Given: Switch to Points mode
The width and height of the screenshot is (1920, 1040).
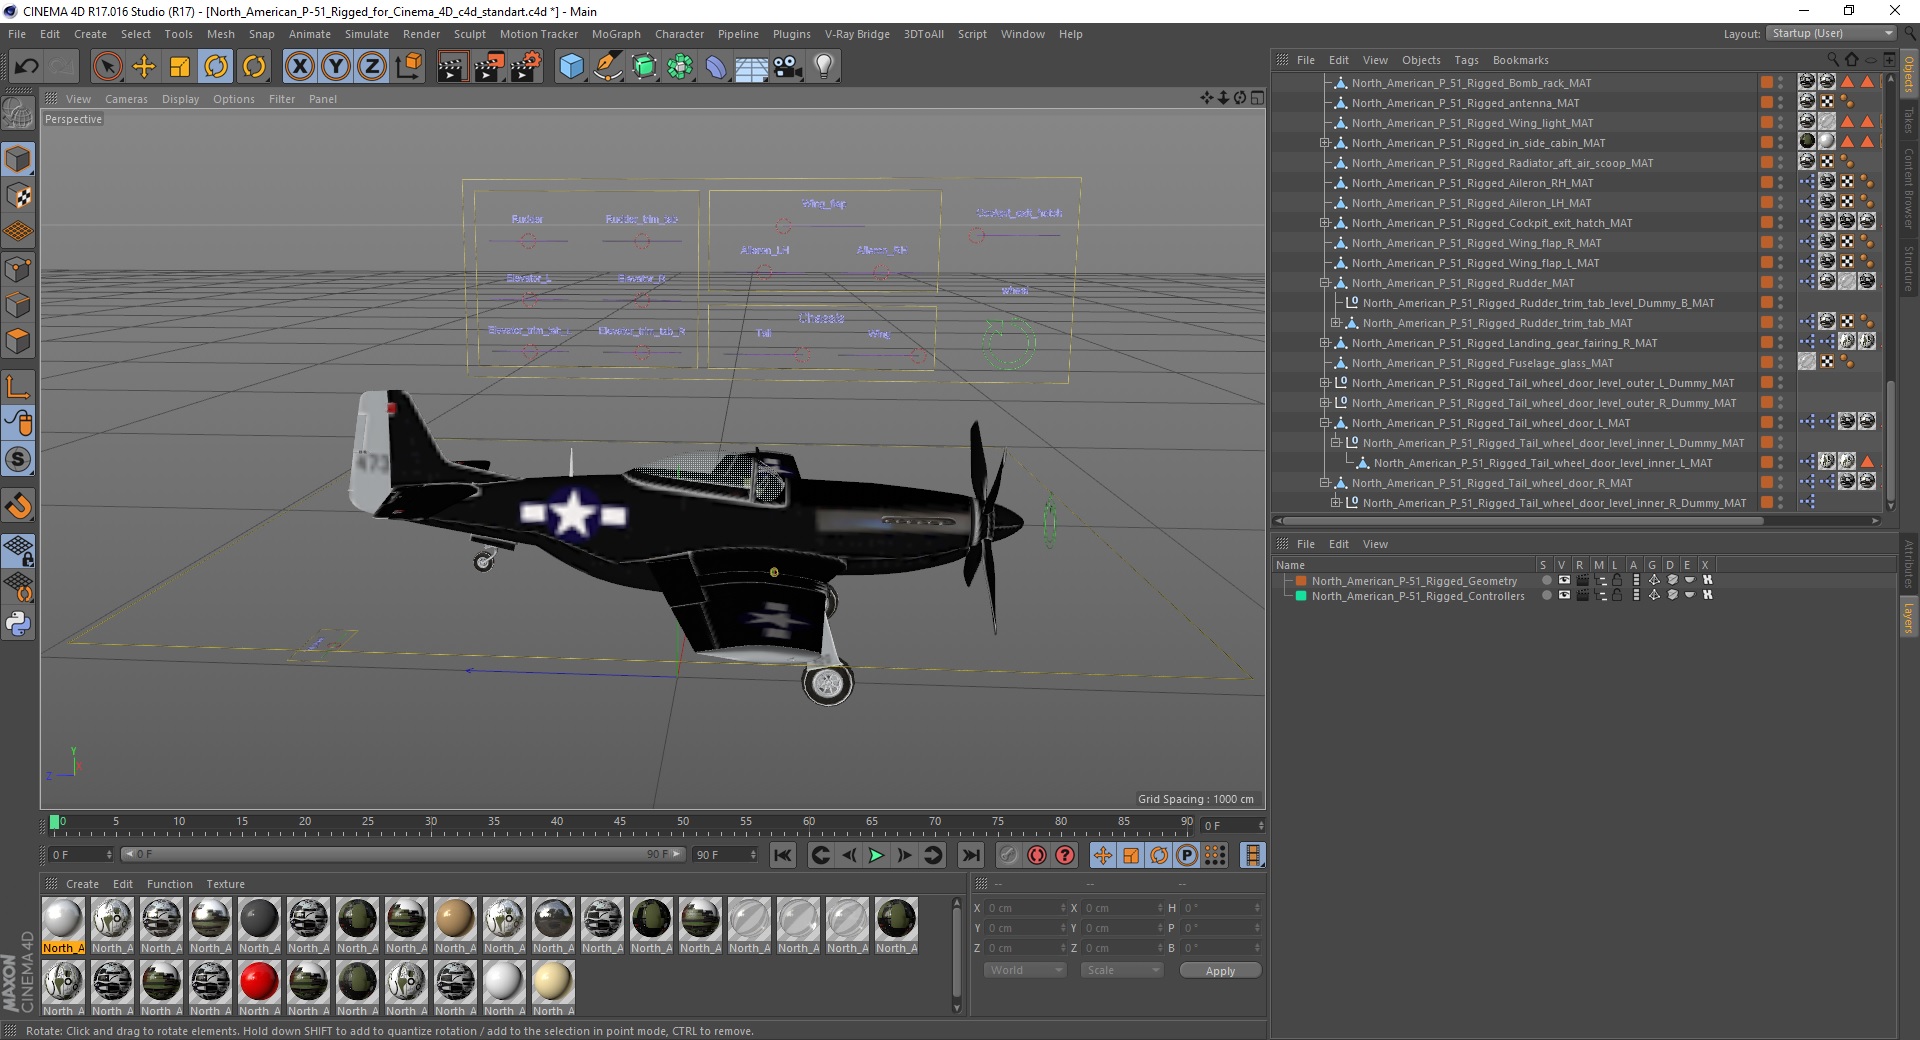Looking at the screenshot, I should pyautogui.click(x=18, y=268).
